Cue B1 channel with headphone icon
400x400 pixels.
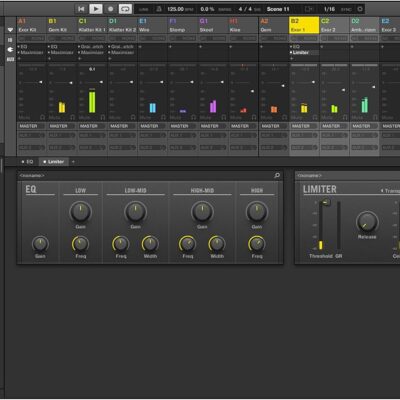[x=73, y=117]
